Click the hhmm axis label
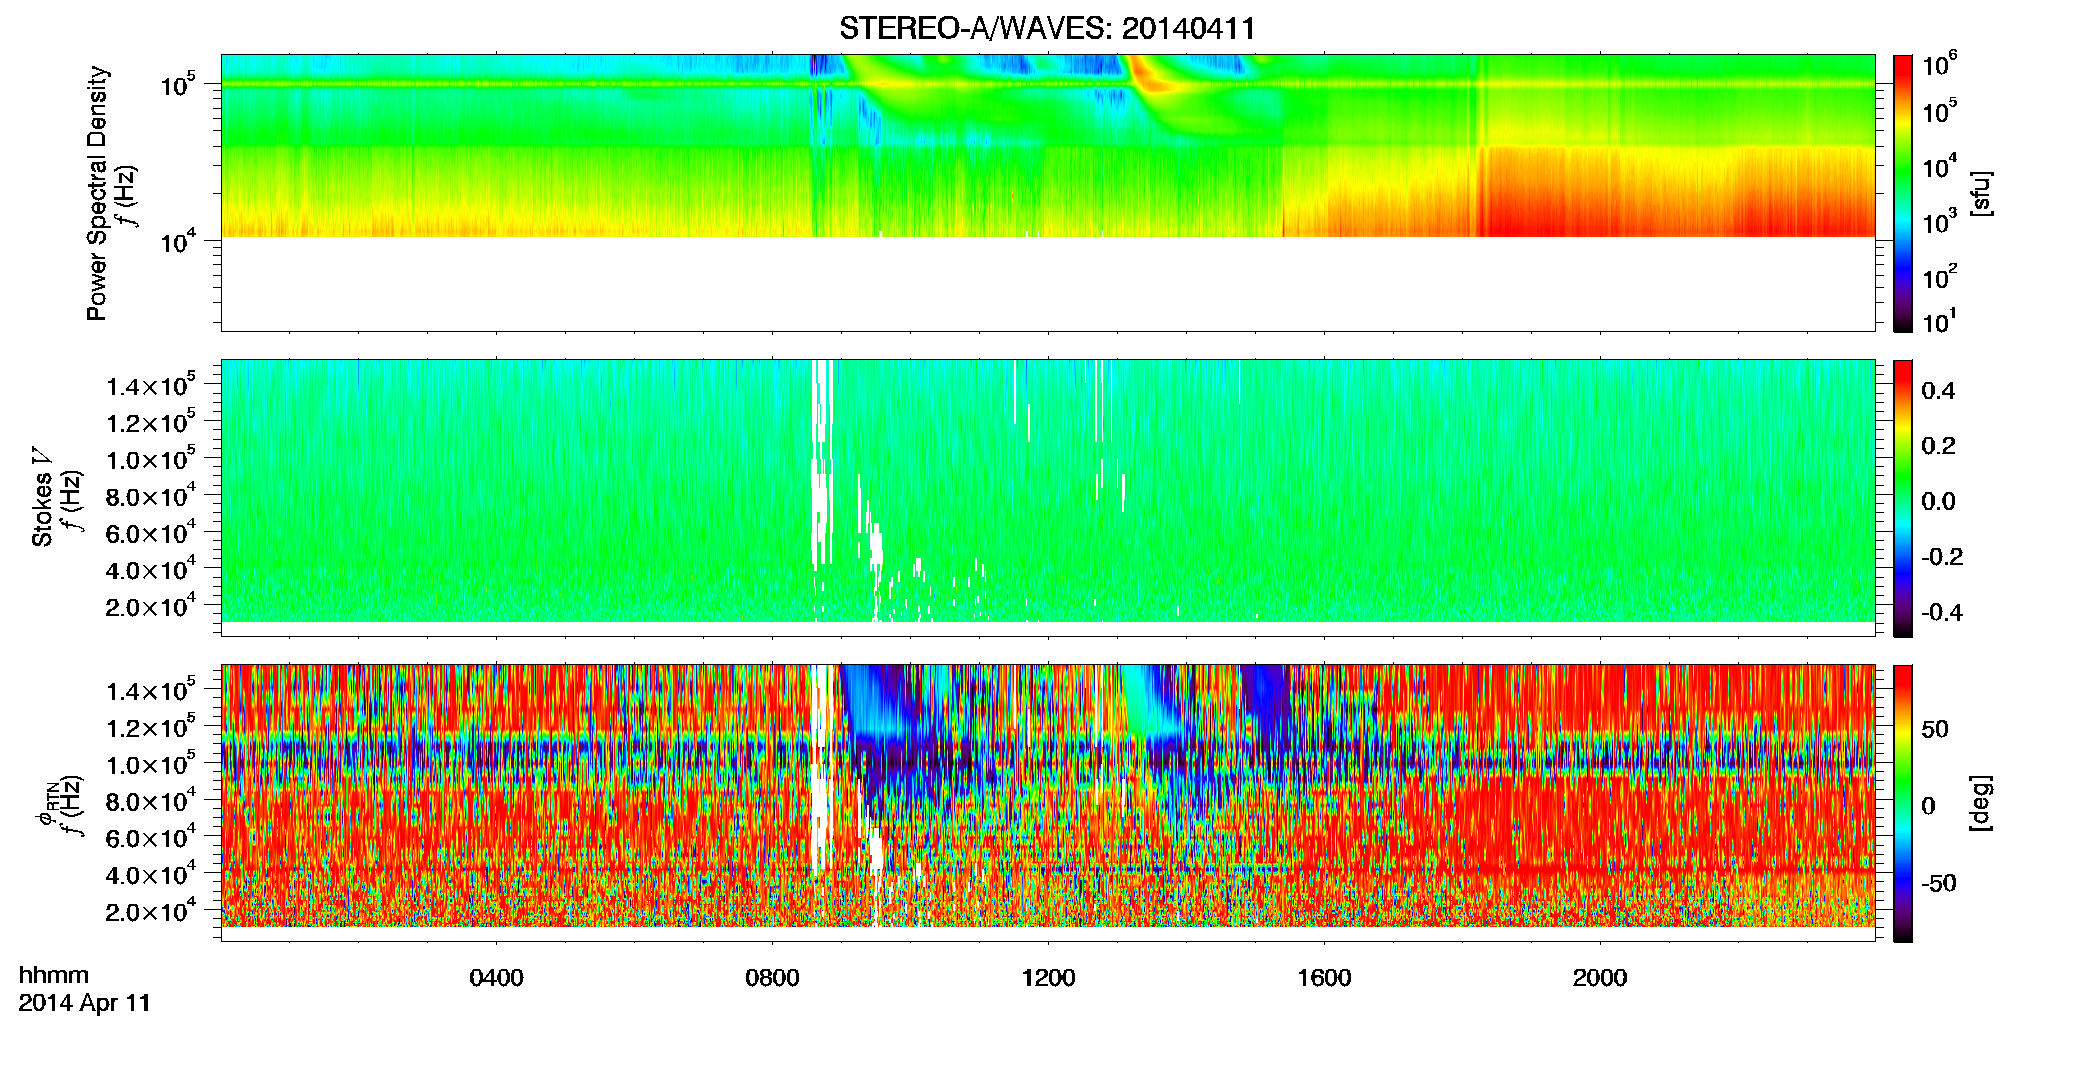2096x1080 pixels. [54, 975]
